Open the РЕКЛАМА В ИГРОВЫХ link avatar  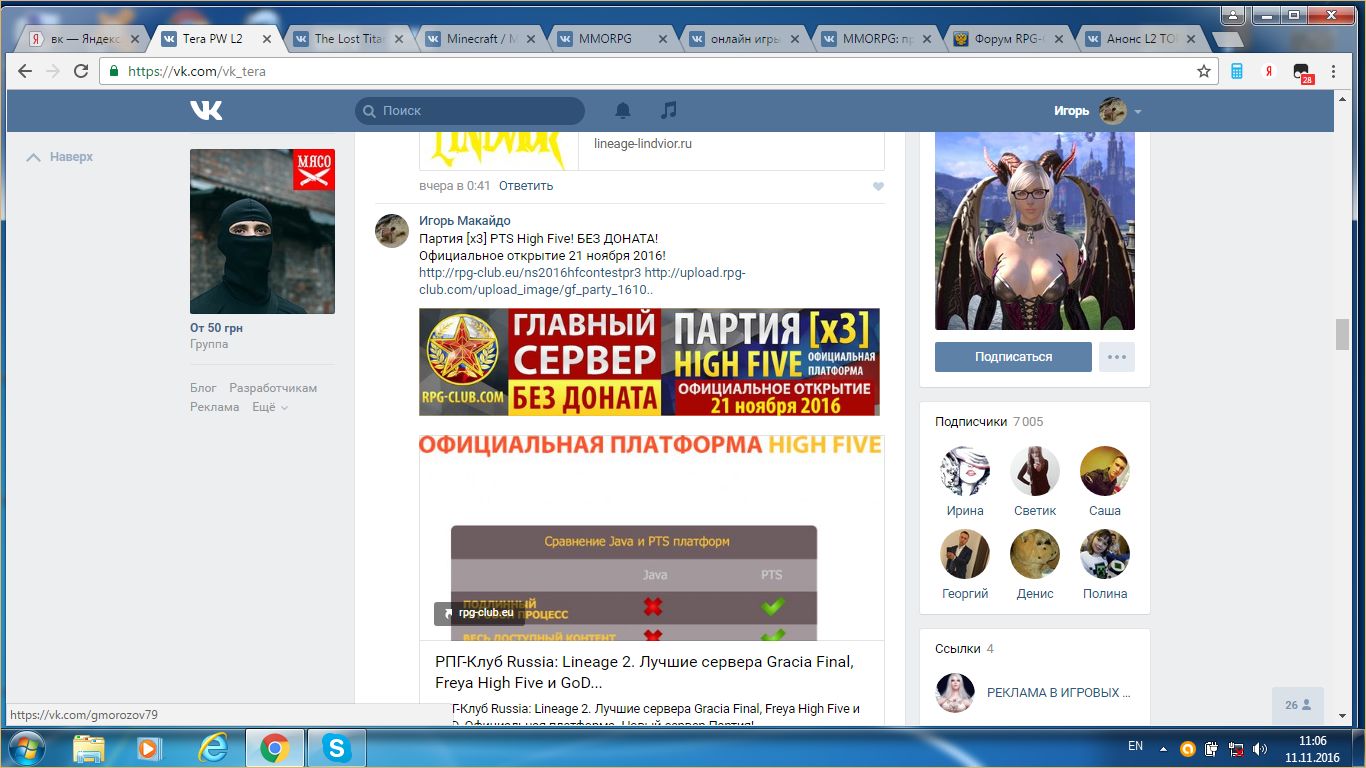point(955,692)
